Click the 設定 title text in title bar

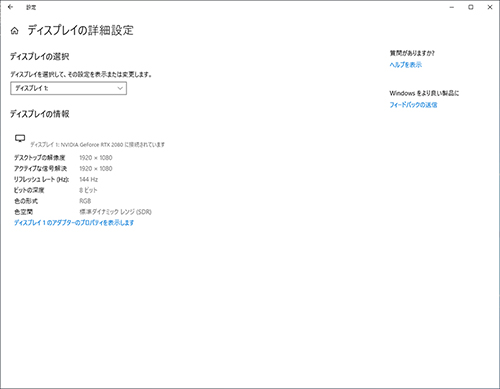click(x=31, y=7)
